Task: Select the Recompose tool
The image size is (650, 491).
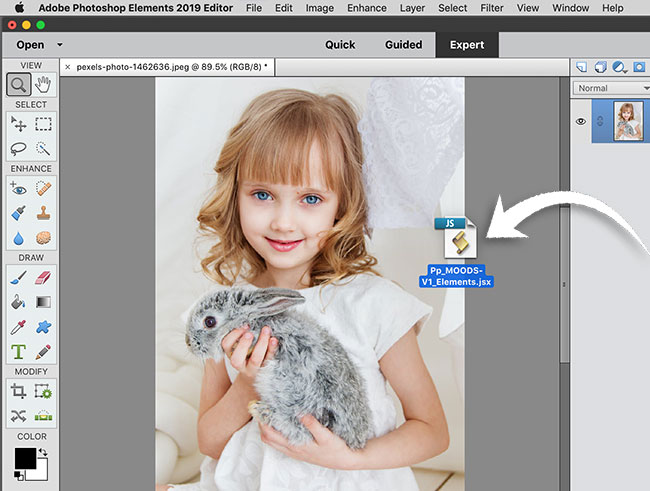Action: point(43,391)
